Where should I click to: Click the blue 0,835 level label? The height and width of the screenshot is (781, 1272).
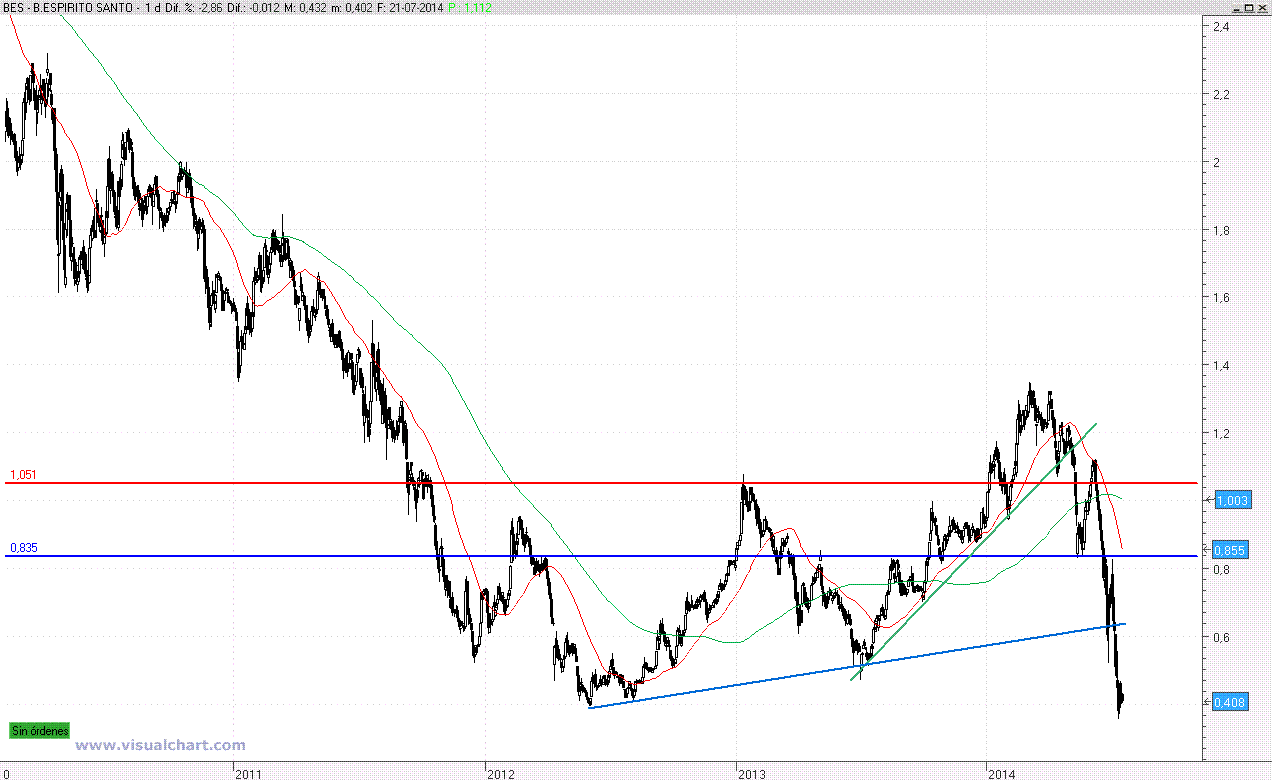23,548
